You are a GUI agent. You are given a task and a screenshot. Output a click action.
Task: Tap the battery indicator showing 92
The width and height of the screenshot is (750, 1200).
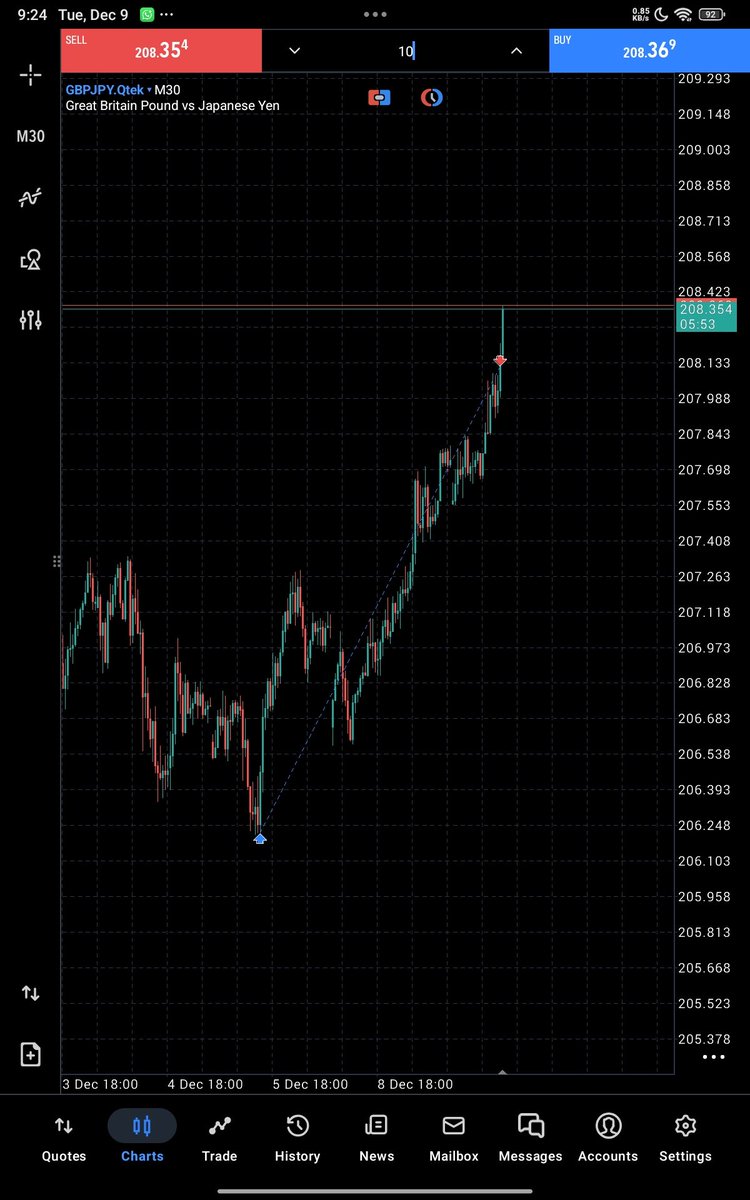pos(713,15)
